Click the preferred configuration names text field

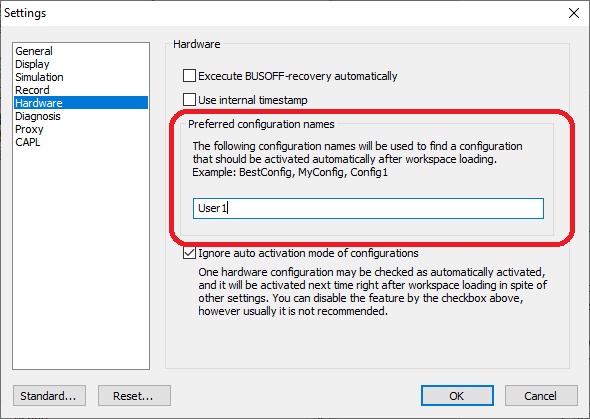point(368,208)
